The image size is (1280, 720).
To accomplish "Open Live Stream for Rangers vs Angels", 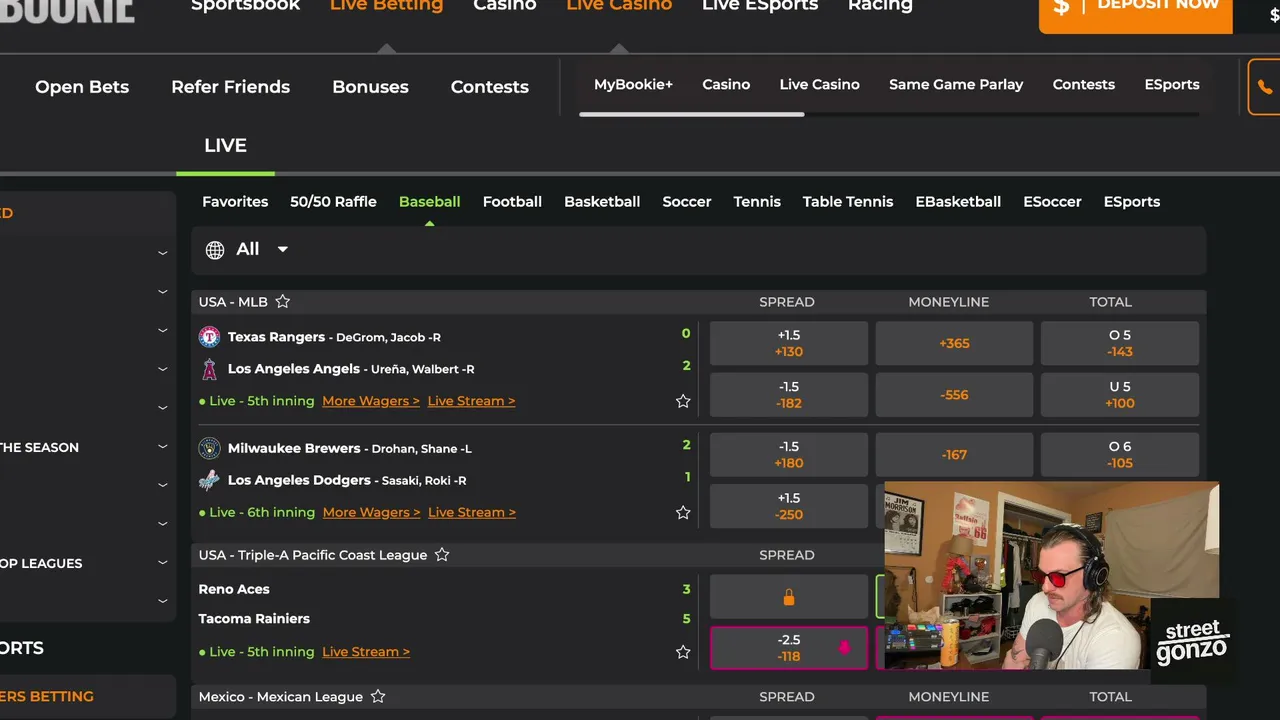I will [471, 401].
